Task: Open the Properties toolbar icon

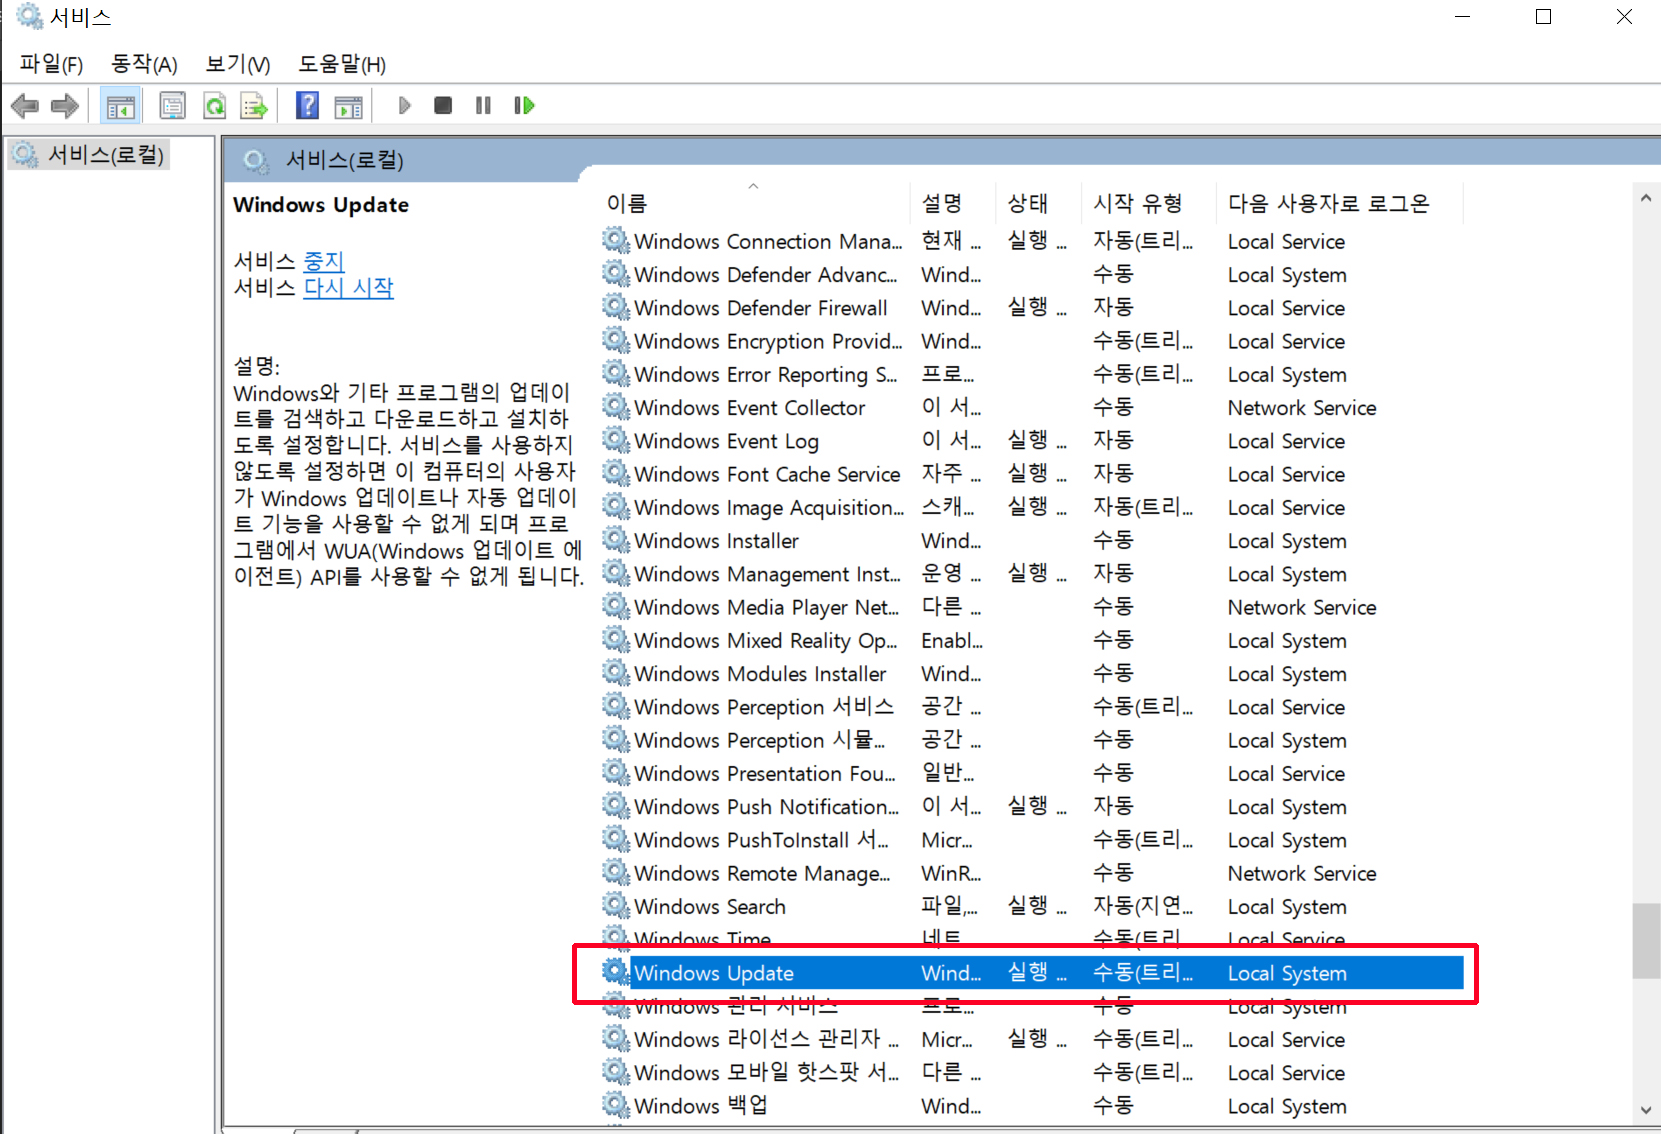Action: point(173,105)
